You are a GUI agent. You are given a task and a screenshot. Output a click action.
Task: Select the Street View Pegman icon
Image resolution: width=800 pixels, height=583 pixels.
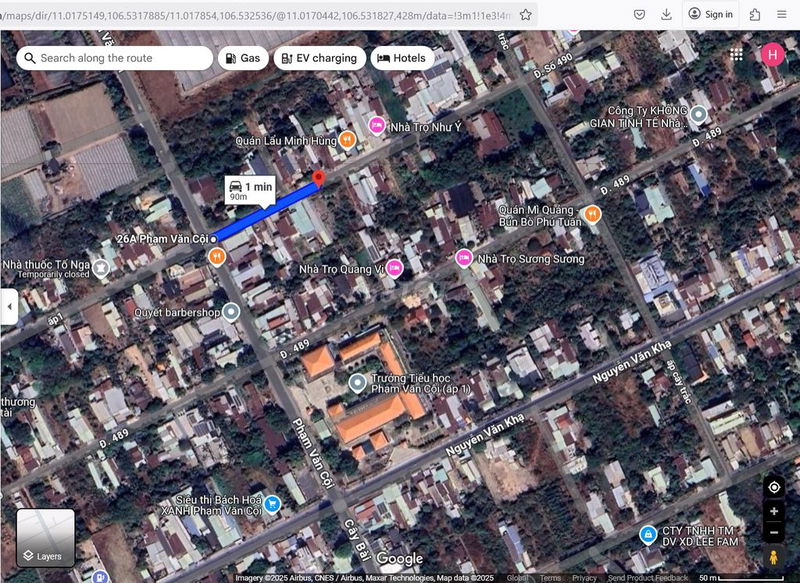[x=774, y=558]
